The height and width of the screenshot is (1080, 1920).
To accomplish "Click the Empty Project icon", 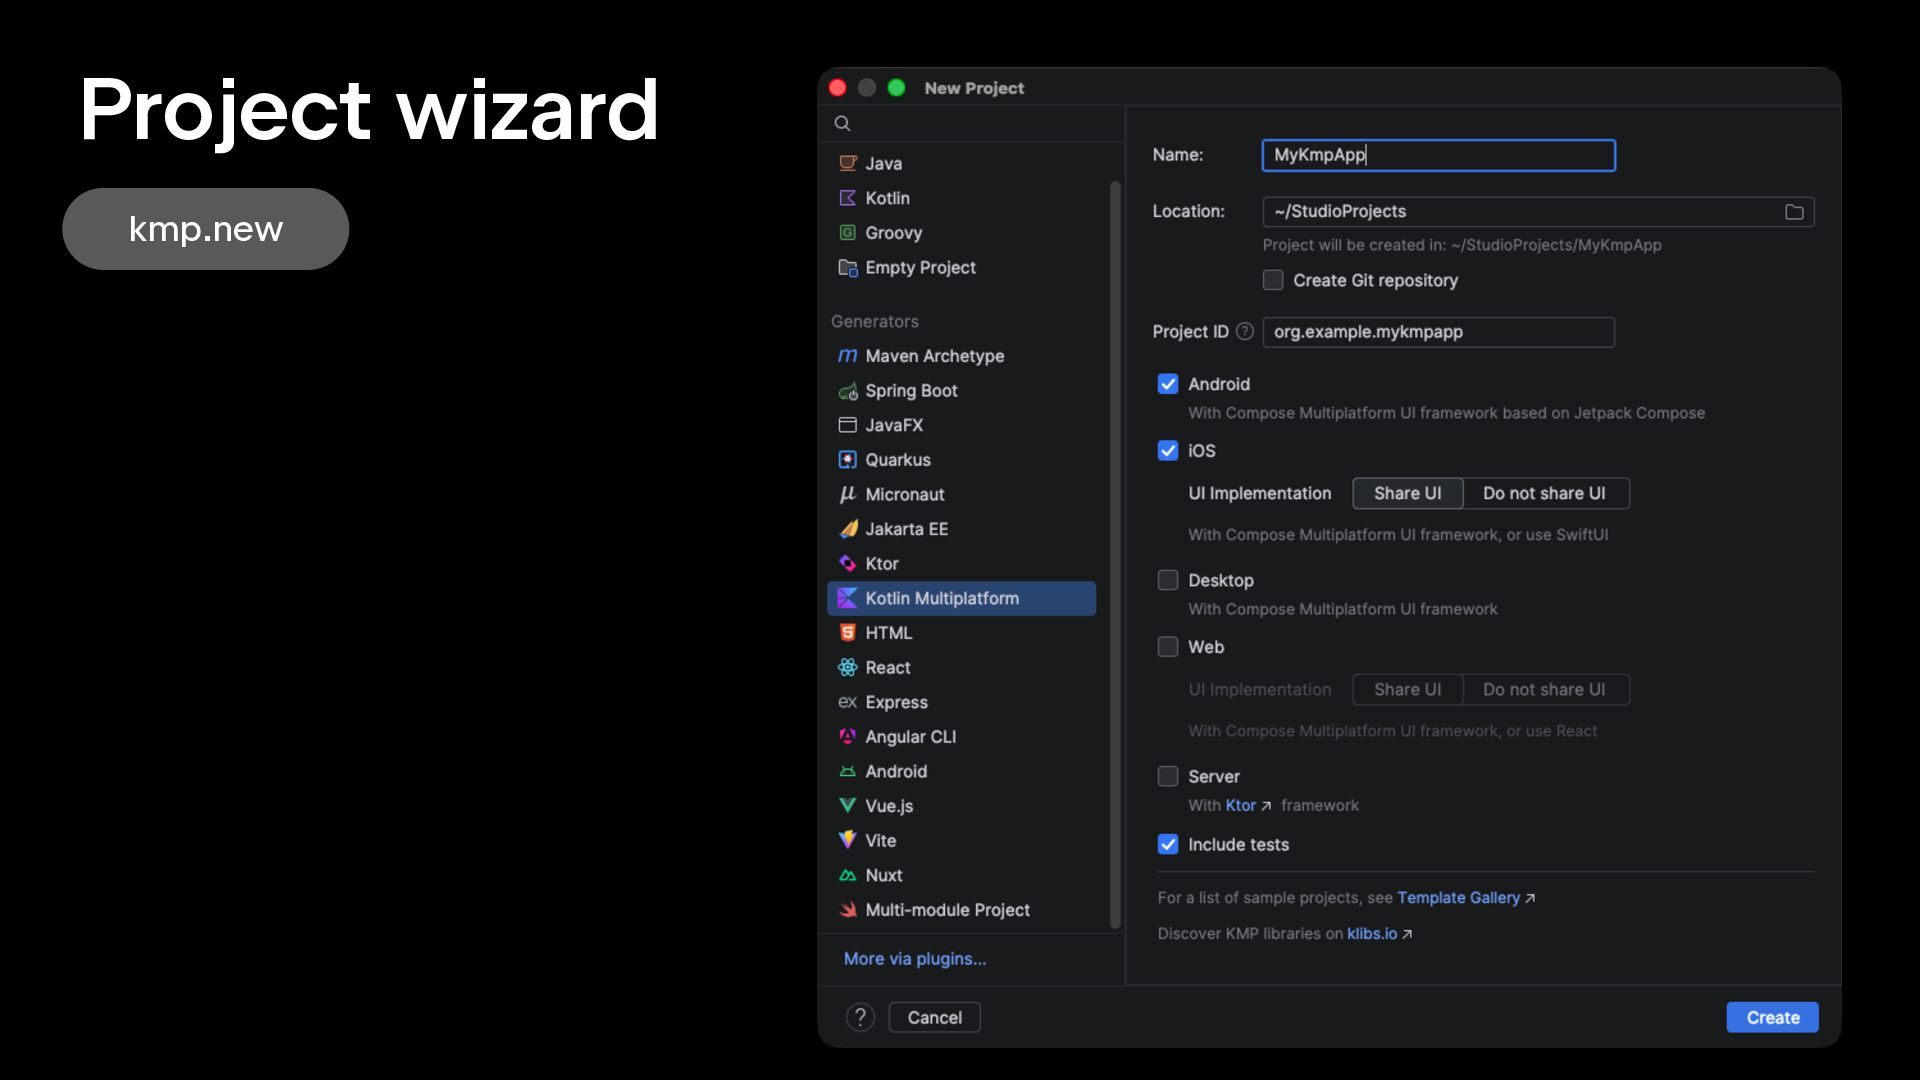I will tap(848, 267).
